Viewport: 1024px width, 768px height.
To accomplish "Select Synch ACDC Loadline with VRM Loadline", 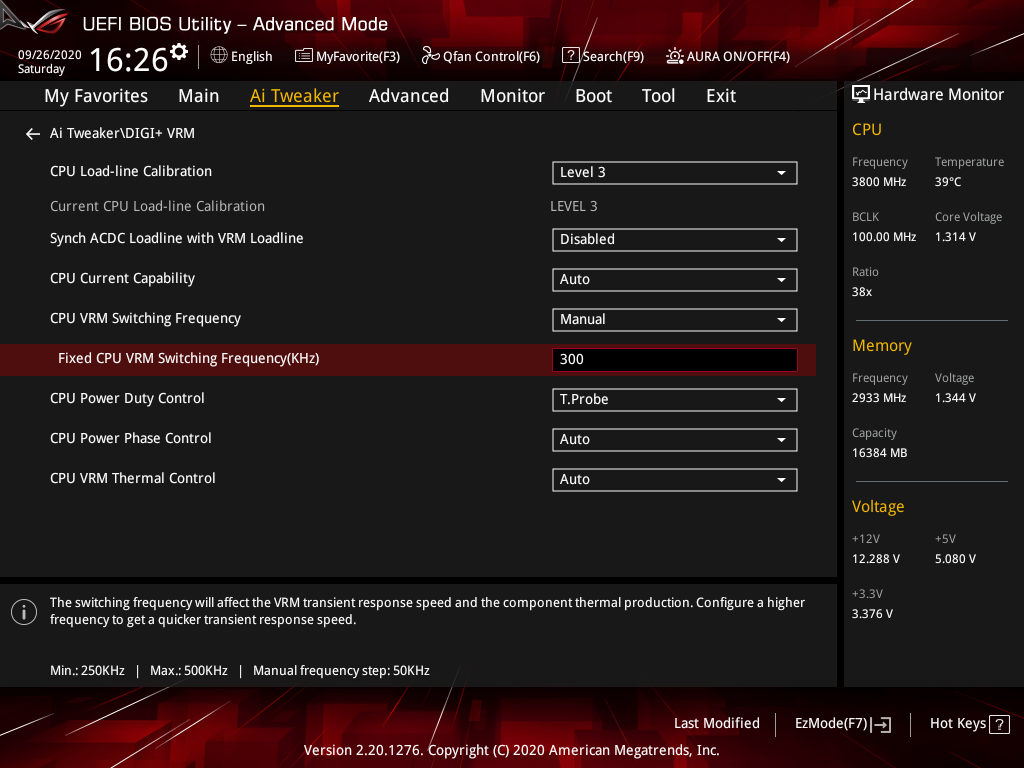I will pyautogui.click(x=176, y=238).
